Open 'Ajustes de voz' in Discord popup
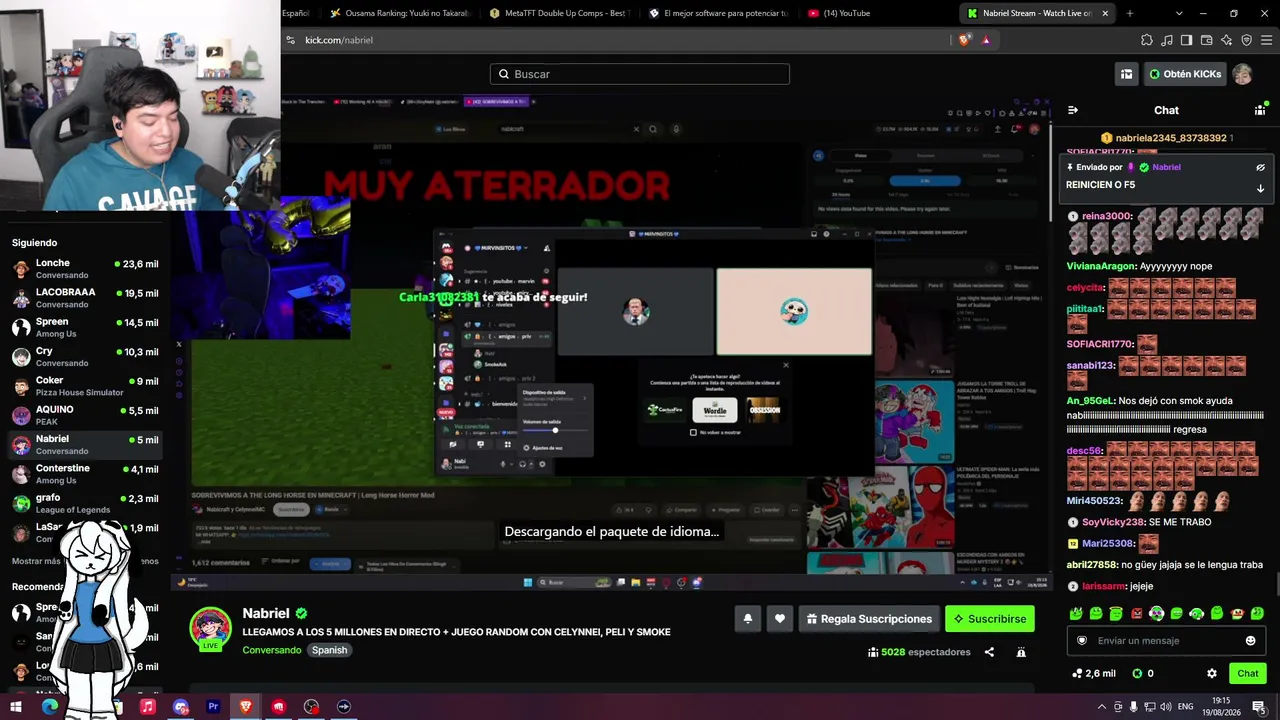This screenshot has width=1280, height=720. pyautogui.click(x=544, y=448)
